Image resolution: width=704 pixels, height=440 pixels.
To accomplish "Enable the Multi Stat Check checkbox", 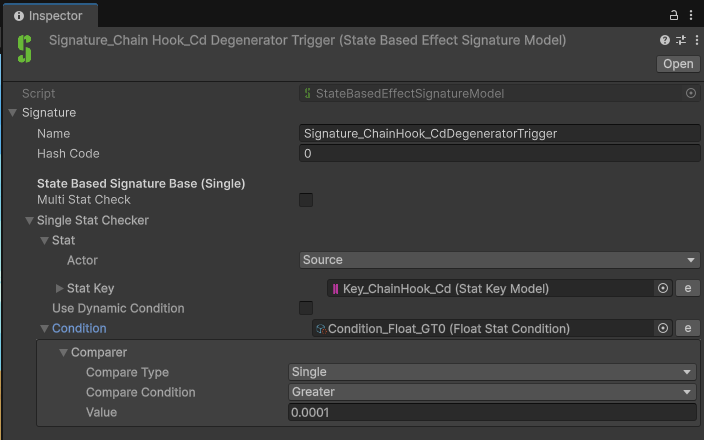I will click(306, 200).
